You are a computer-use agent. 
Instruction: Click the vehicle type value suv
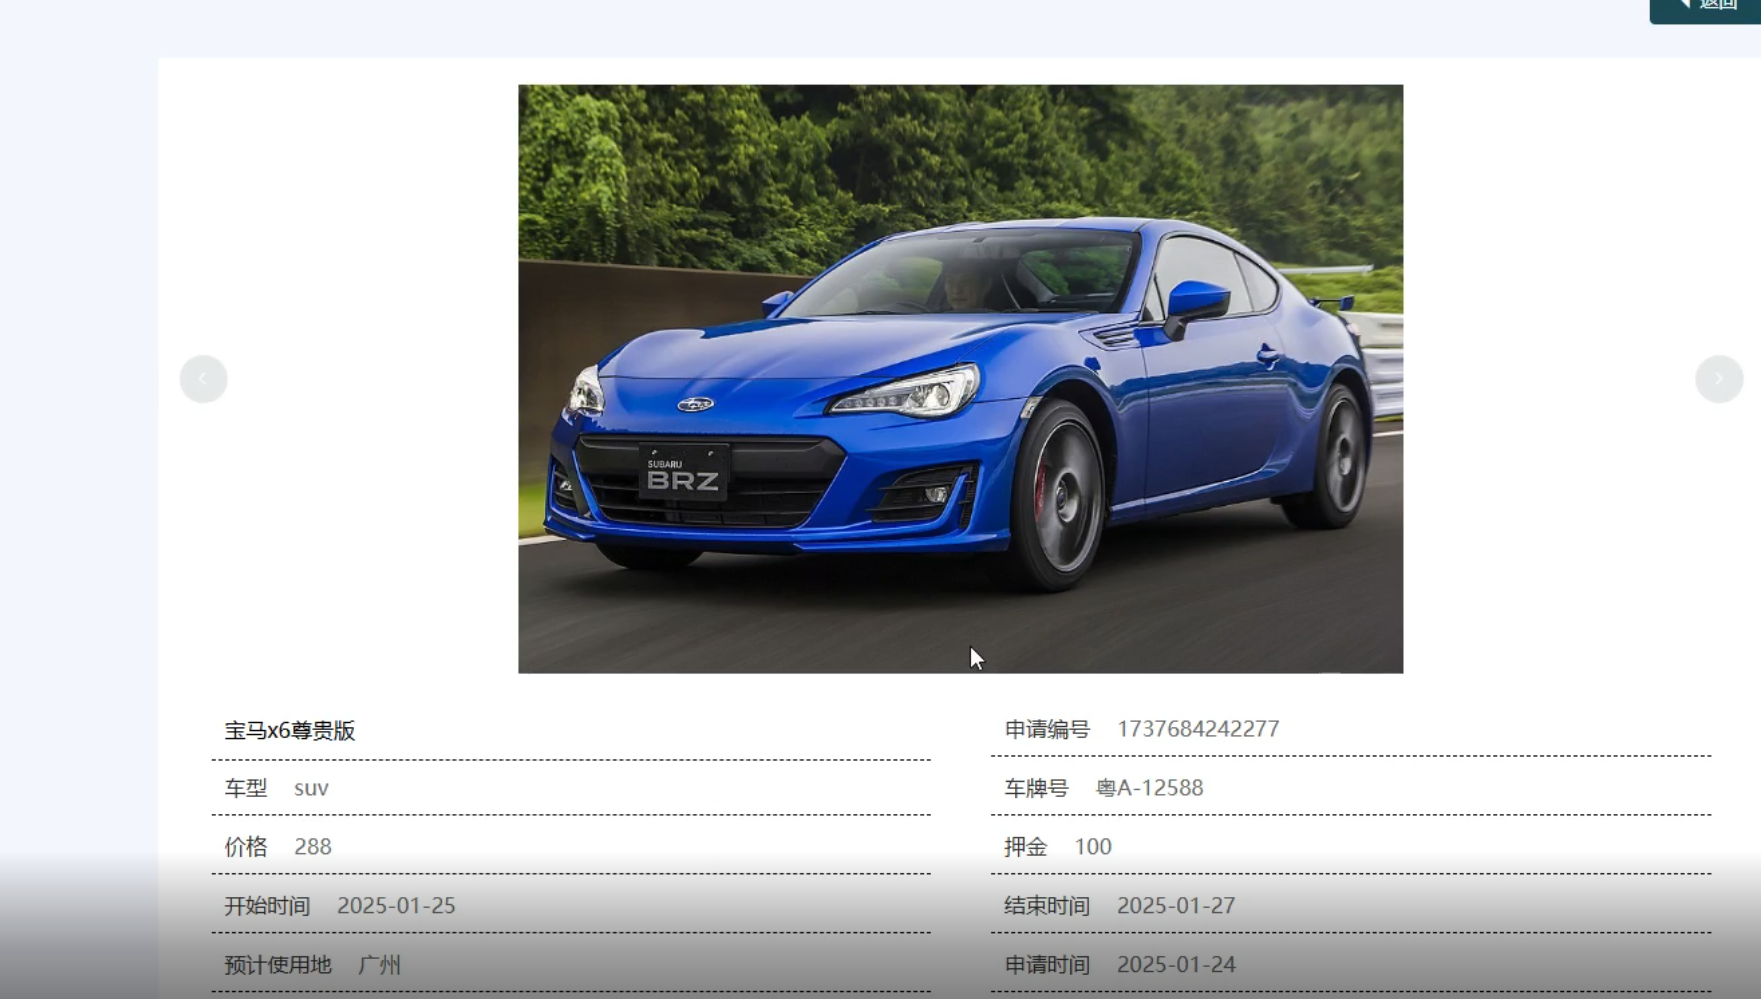point(311,788)
